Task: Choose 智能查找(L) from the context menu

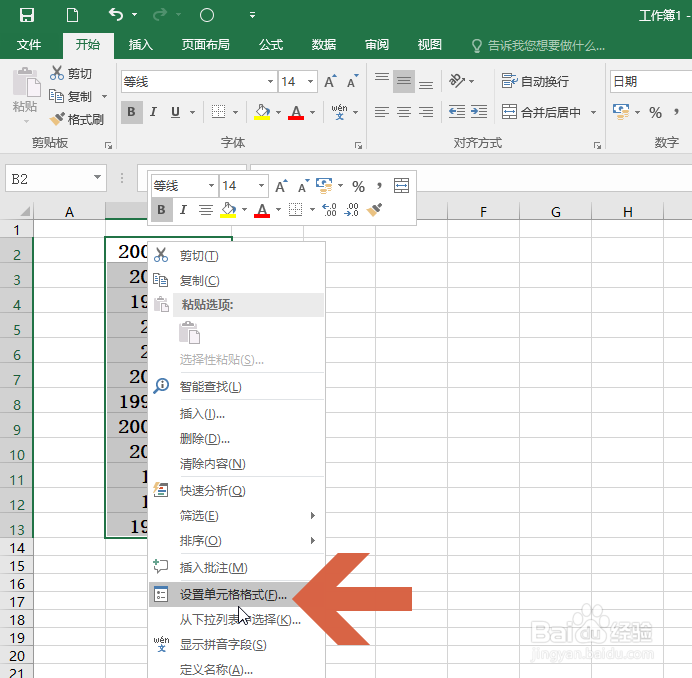Action: (237, 387)
